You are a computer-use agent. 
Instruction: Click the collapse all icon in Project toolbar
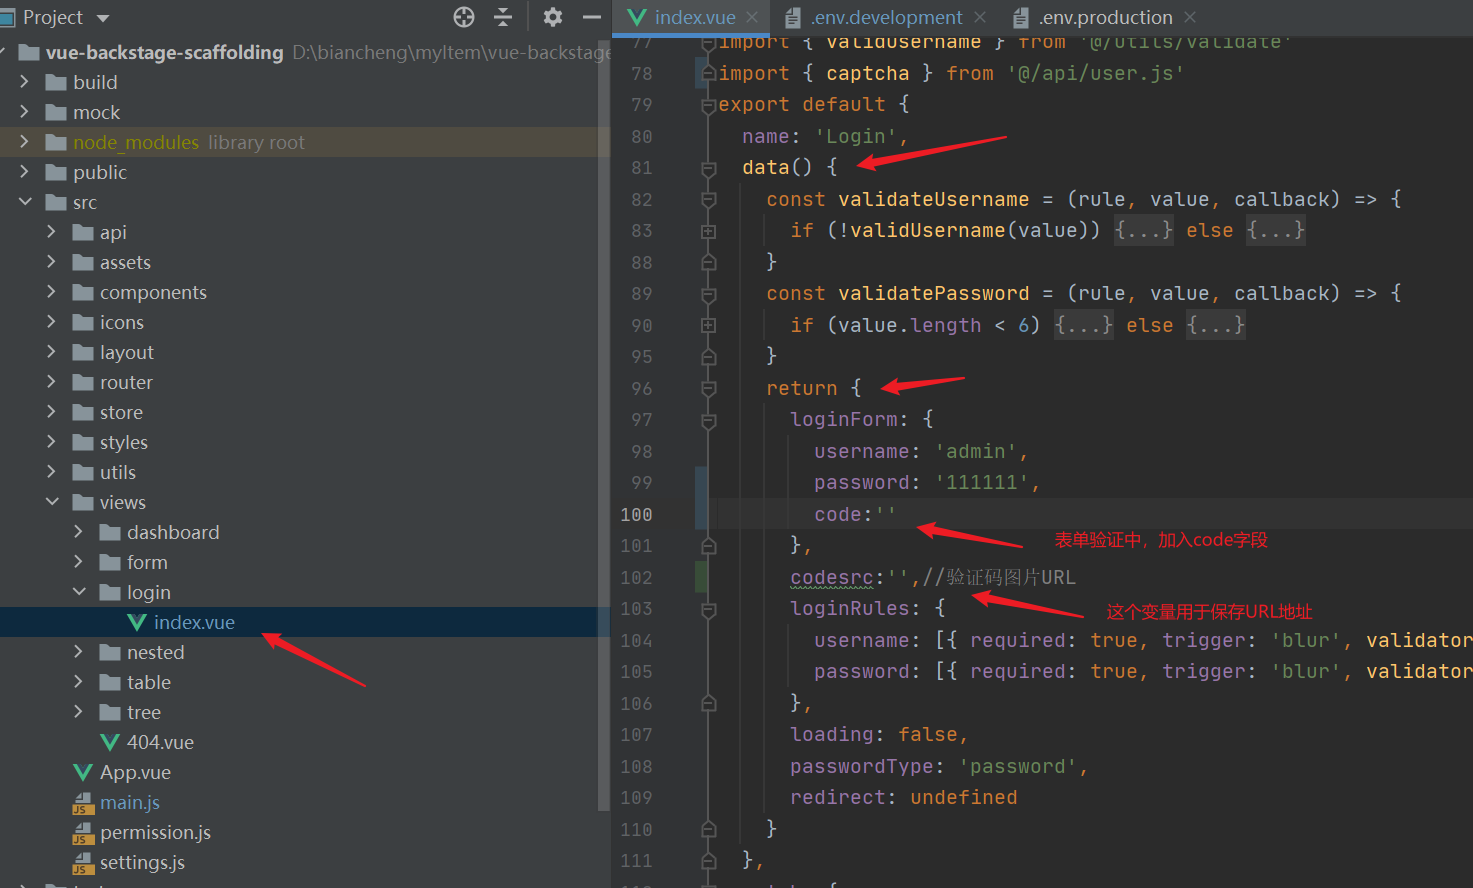(503, 17)
